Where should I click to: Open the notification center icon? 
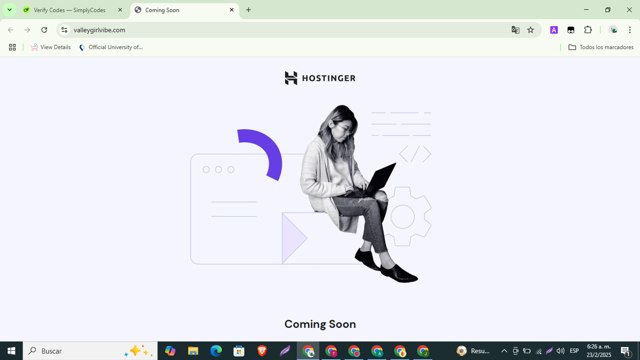[x=625, y=351]
